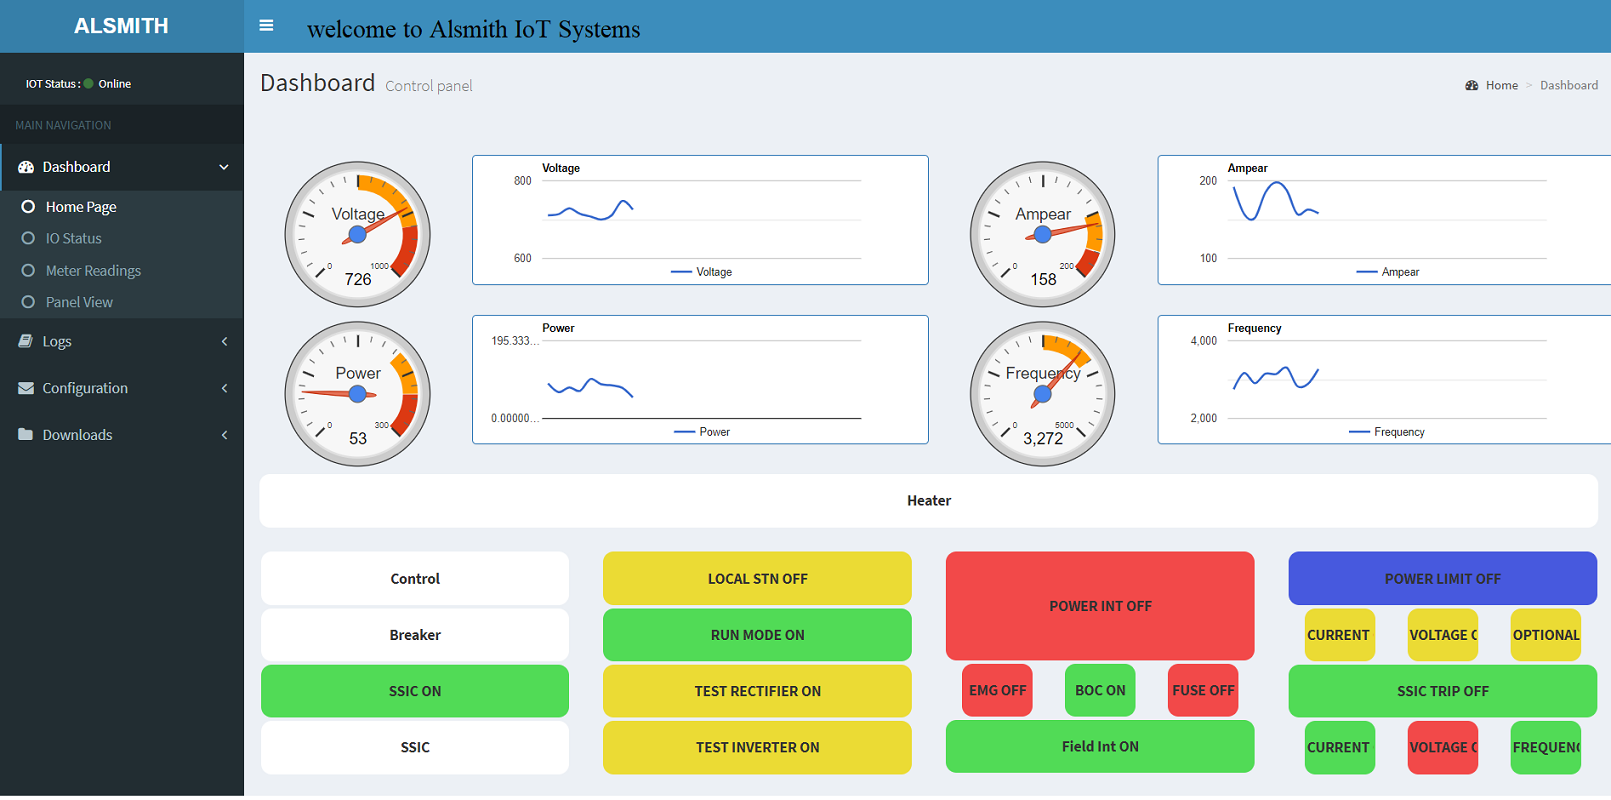The image size is (1611, 800).
Task: Click the Home breadcrumb link
Action: pyautogui.click(x=1501, y=86)
